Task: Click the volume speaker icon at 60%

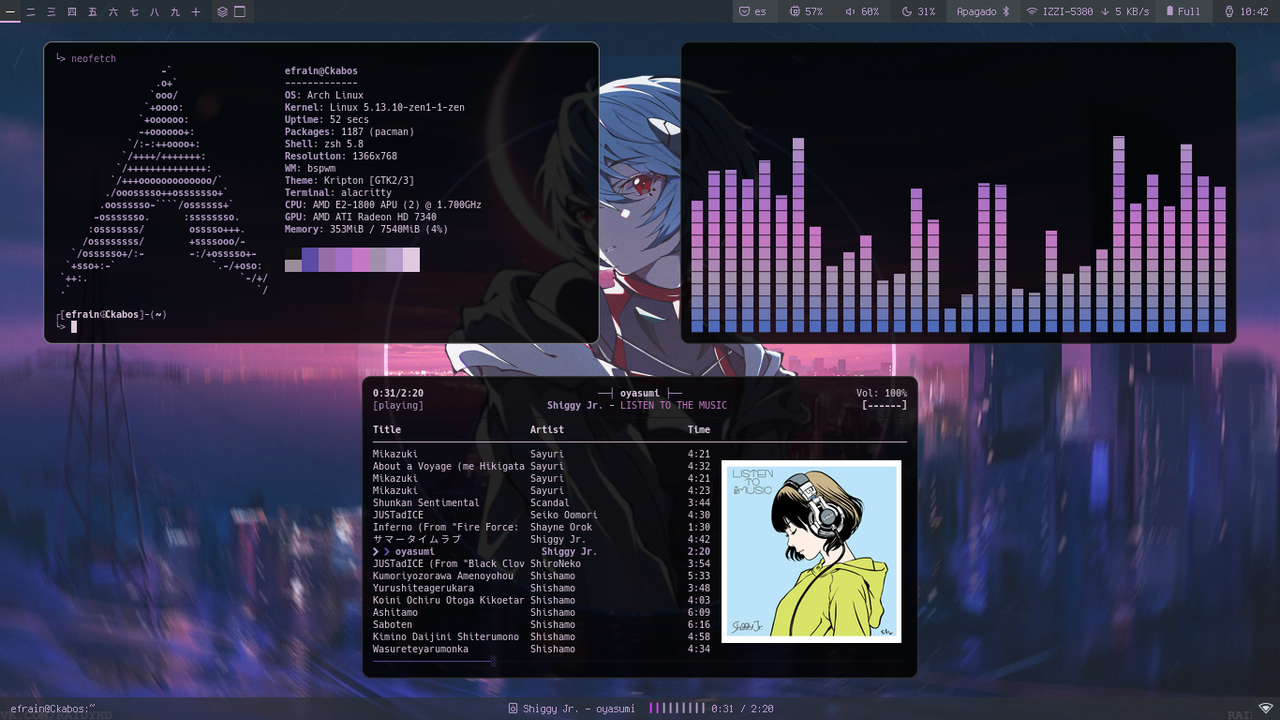Action: 849,11
